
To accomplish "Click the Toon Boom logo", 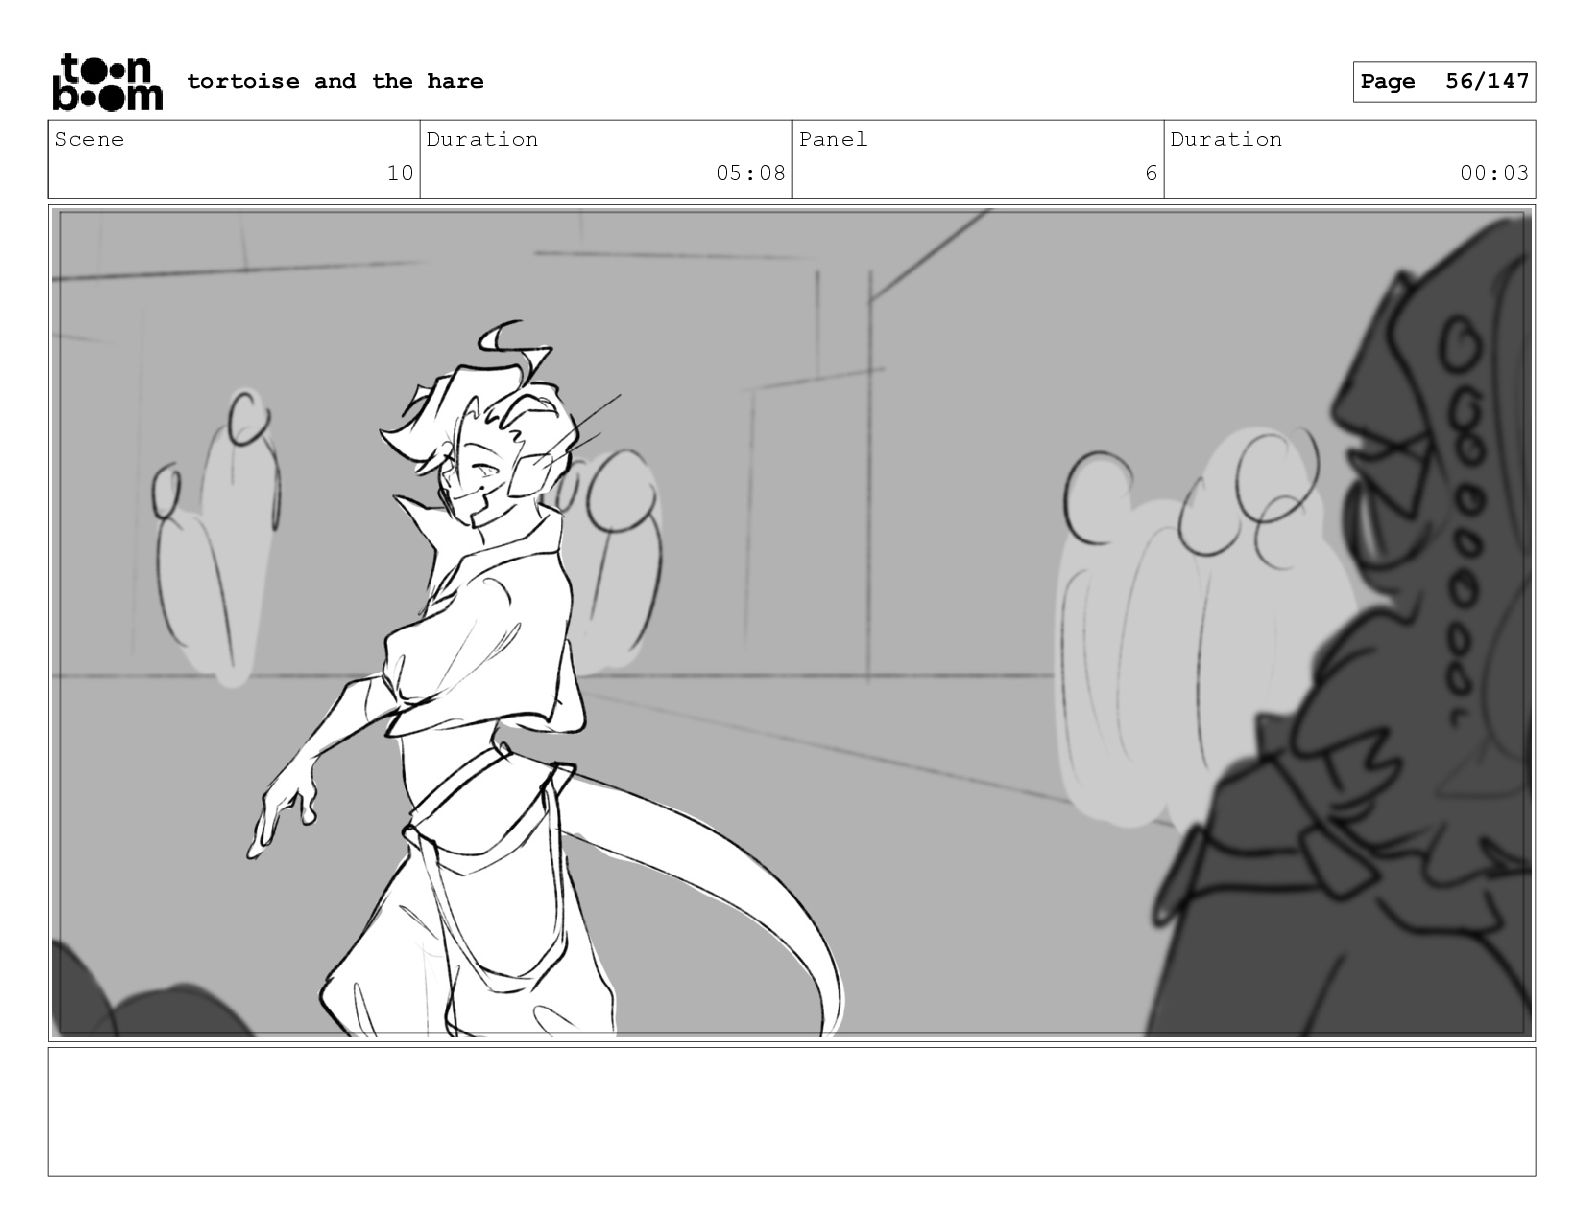I will click(x=107, y=81).
